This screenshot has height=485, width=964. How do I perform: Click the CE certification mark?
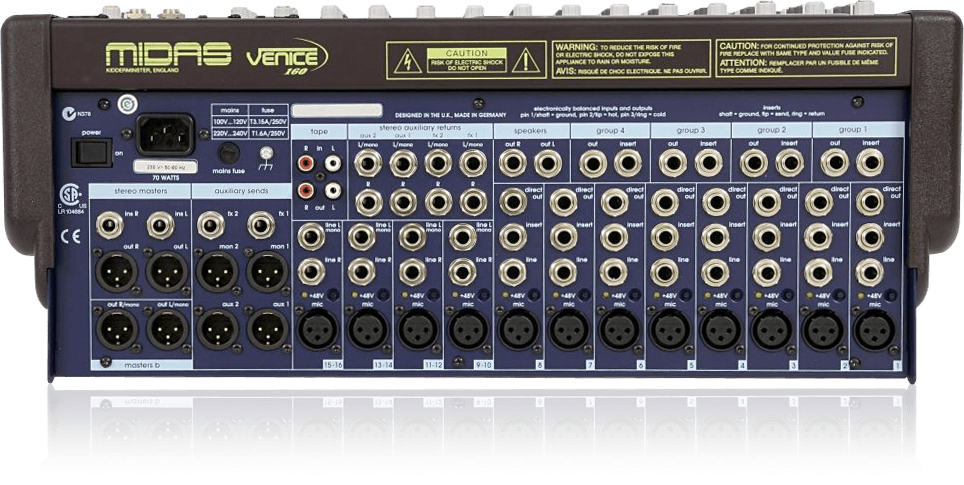click(71, 237)
